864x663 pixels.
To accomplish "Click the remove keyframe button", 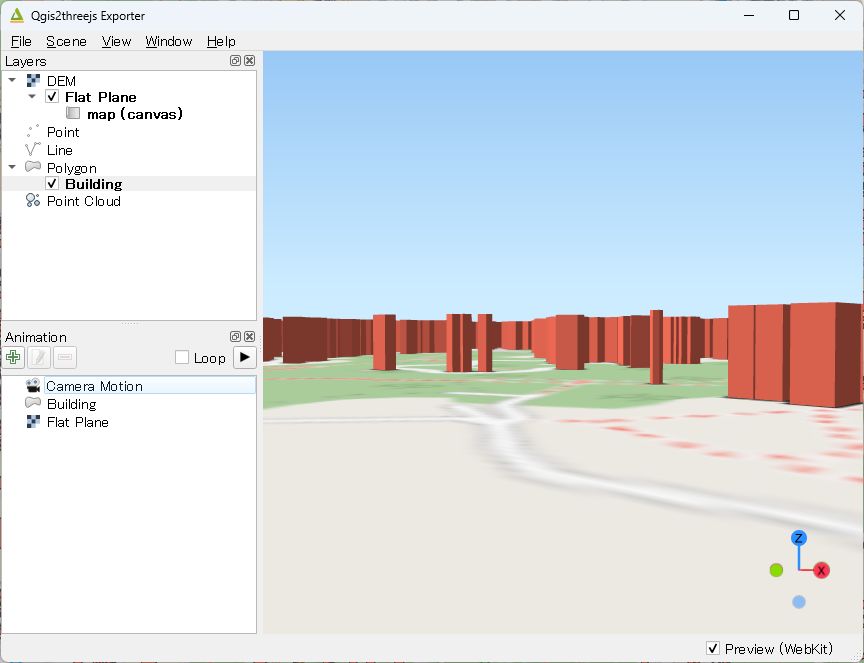I will [x=64, y=357].
